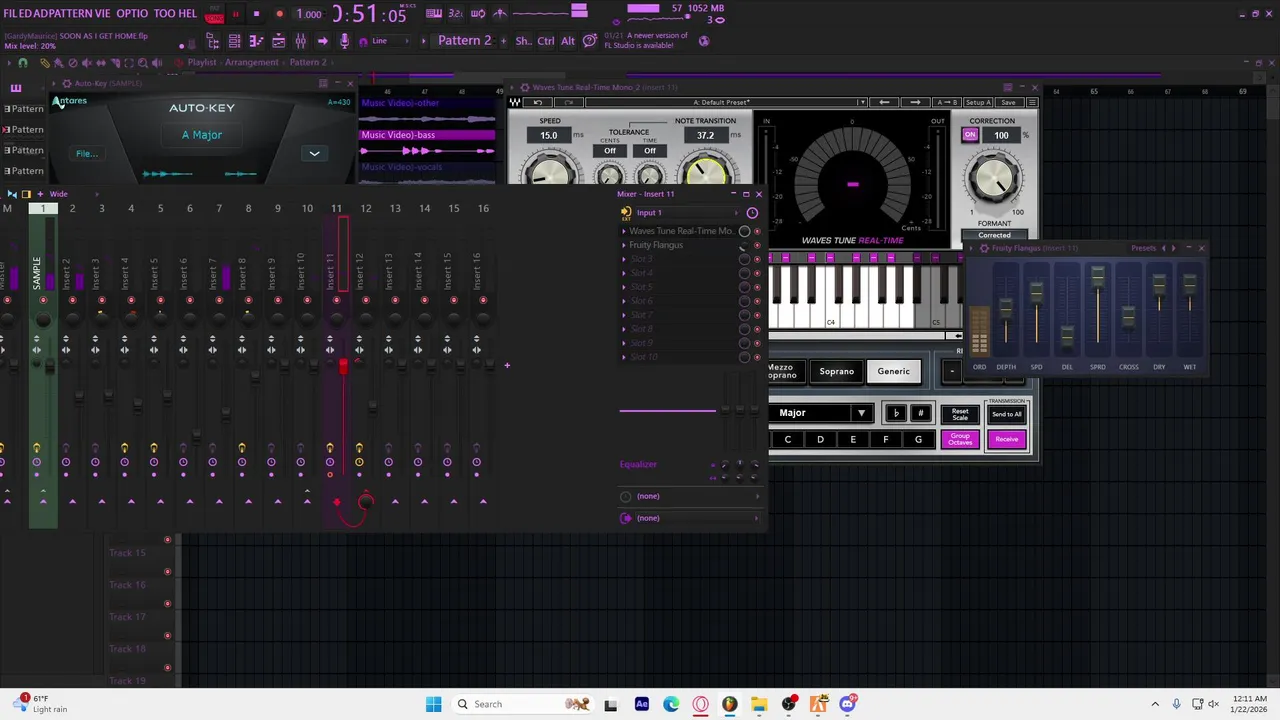The height and width of the screenshot is (720, 1280).
Task: Click the Waves Tune plugin gear options icon
Action: coord(525,87)
